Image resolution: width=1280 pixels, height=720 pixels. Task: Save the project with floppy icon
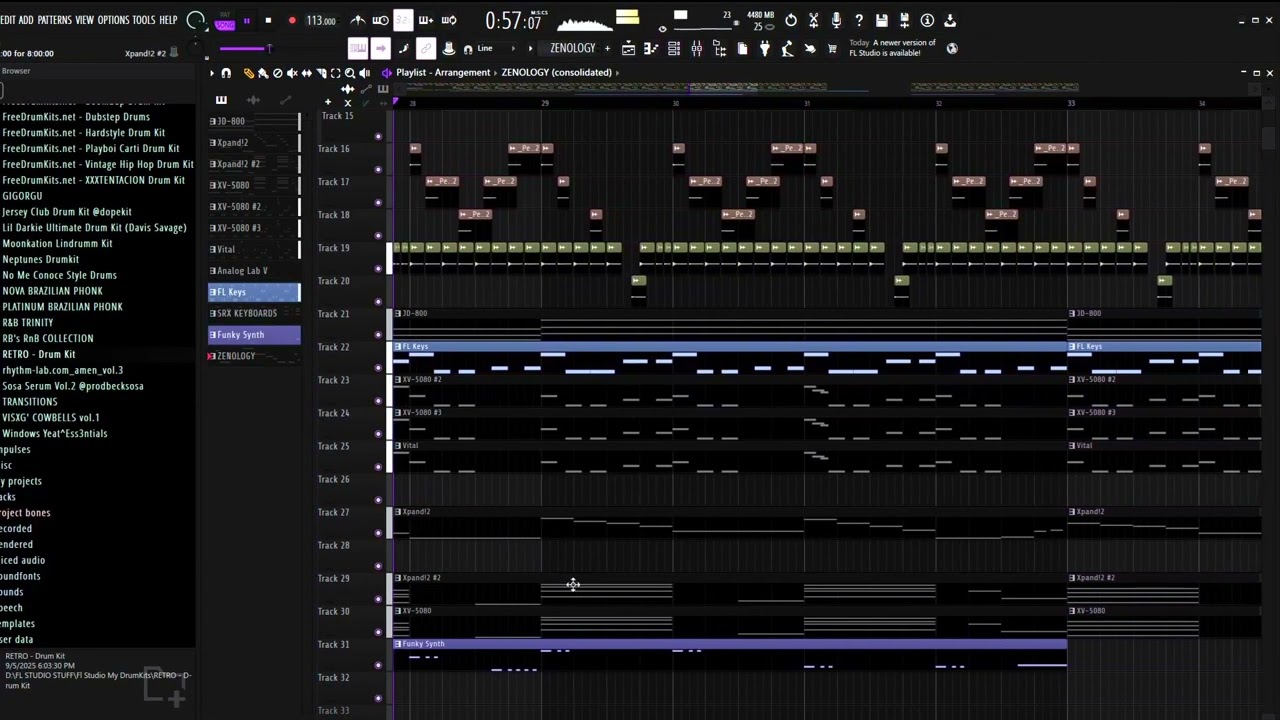pyautogui.click(x=881, y=20)
